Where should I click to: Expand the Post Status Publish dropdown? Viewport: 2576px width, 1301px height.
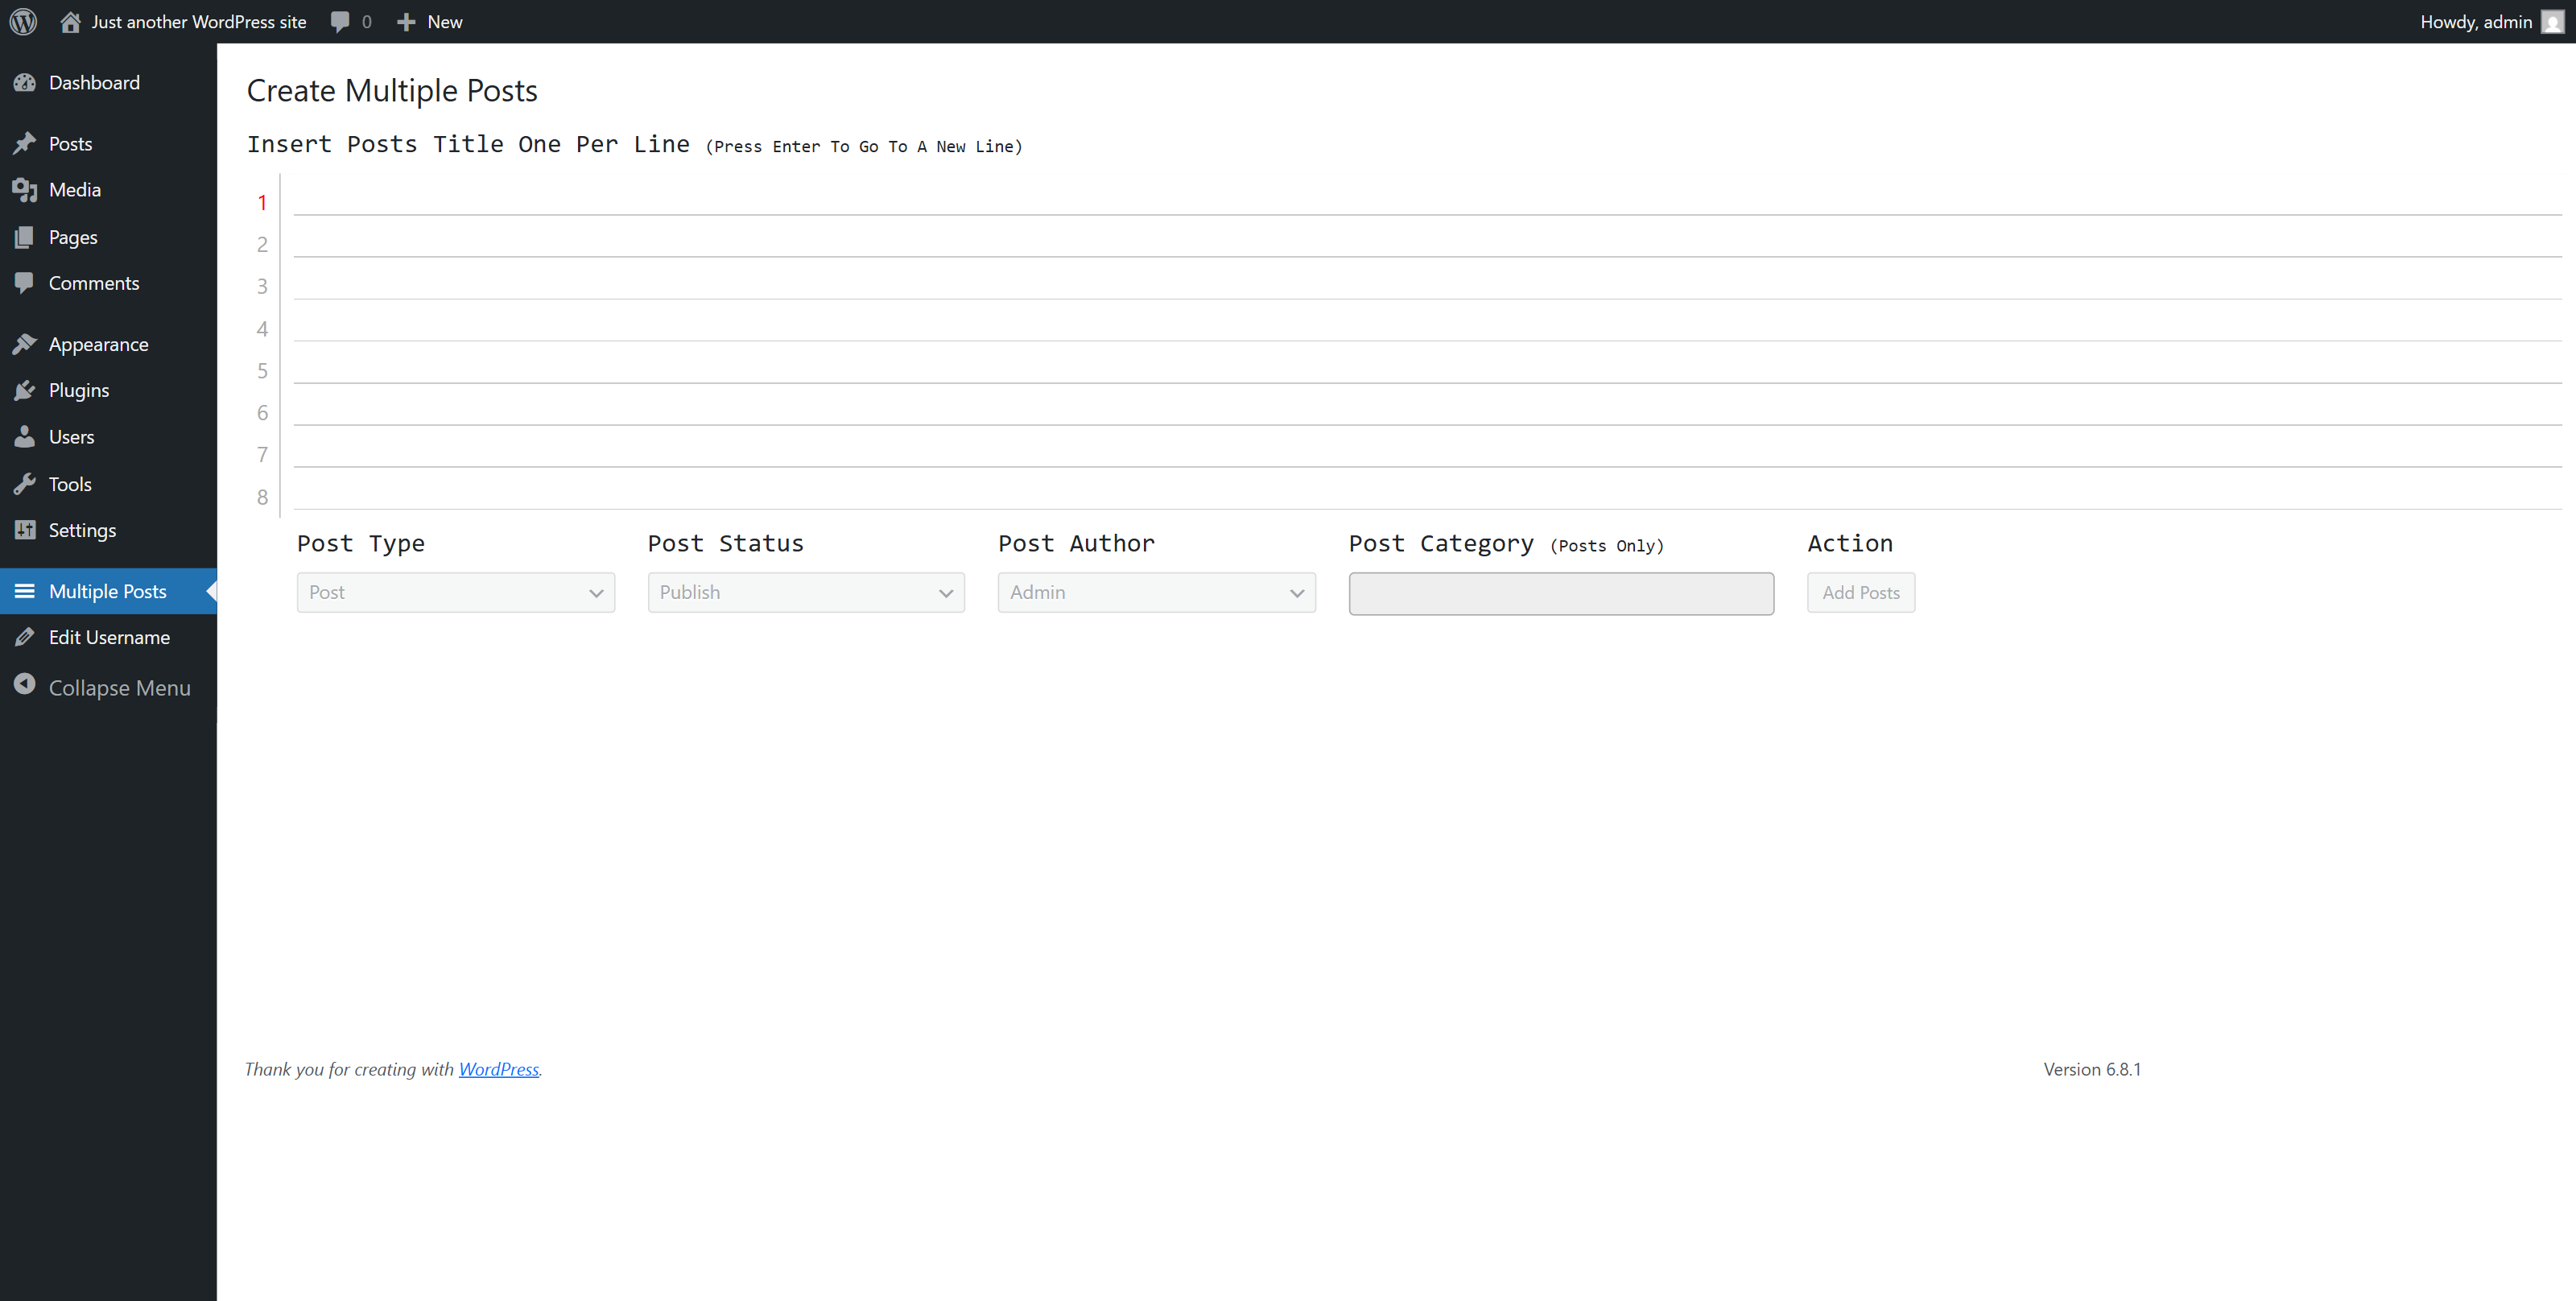pyautogui.click(x=805, y=592)
